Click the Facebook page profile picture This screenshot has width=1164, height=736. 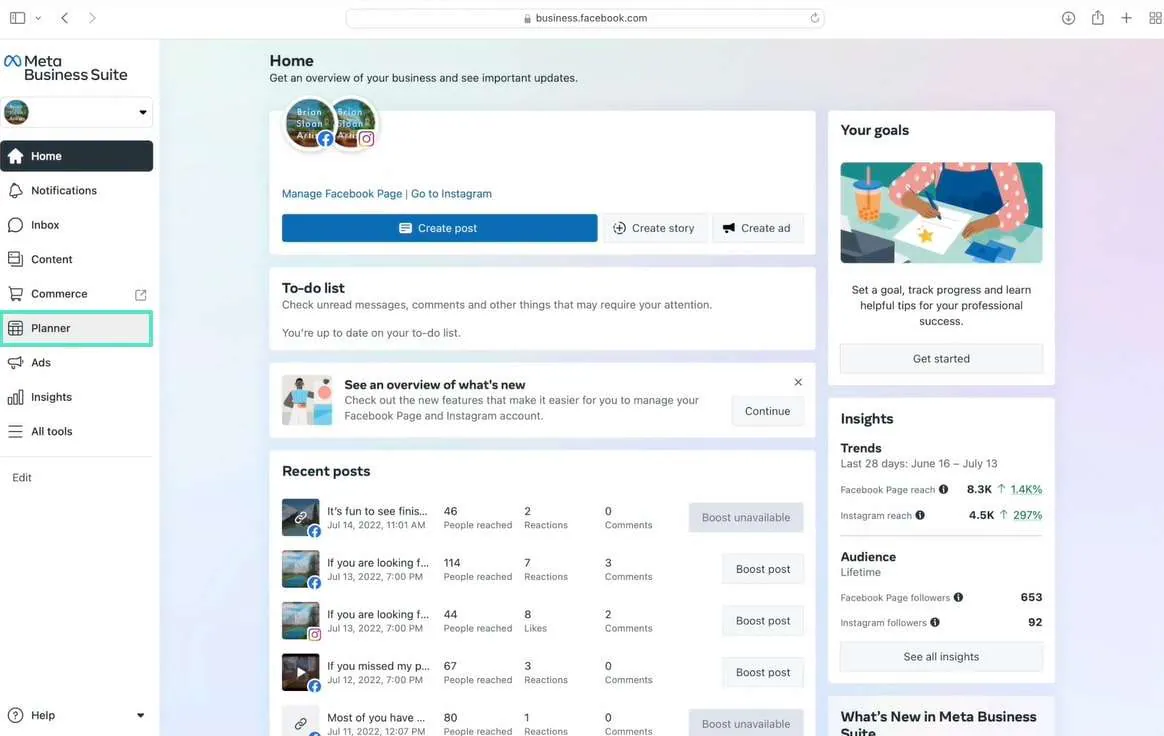pos(309,123)
